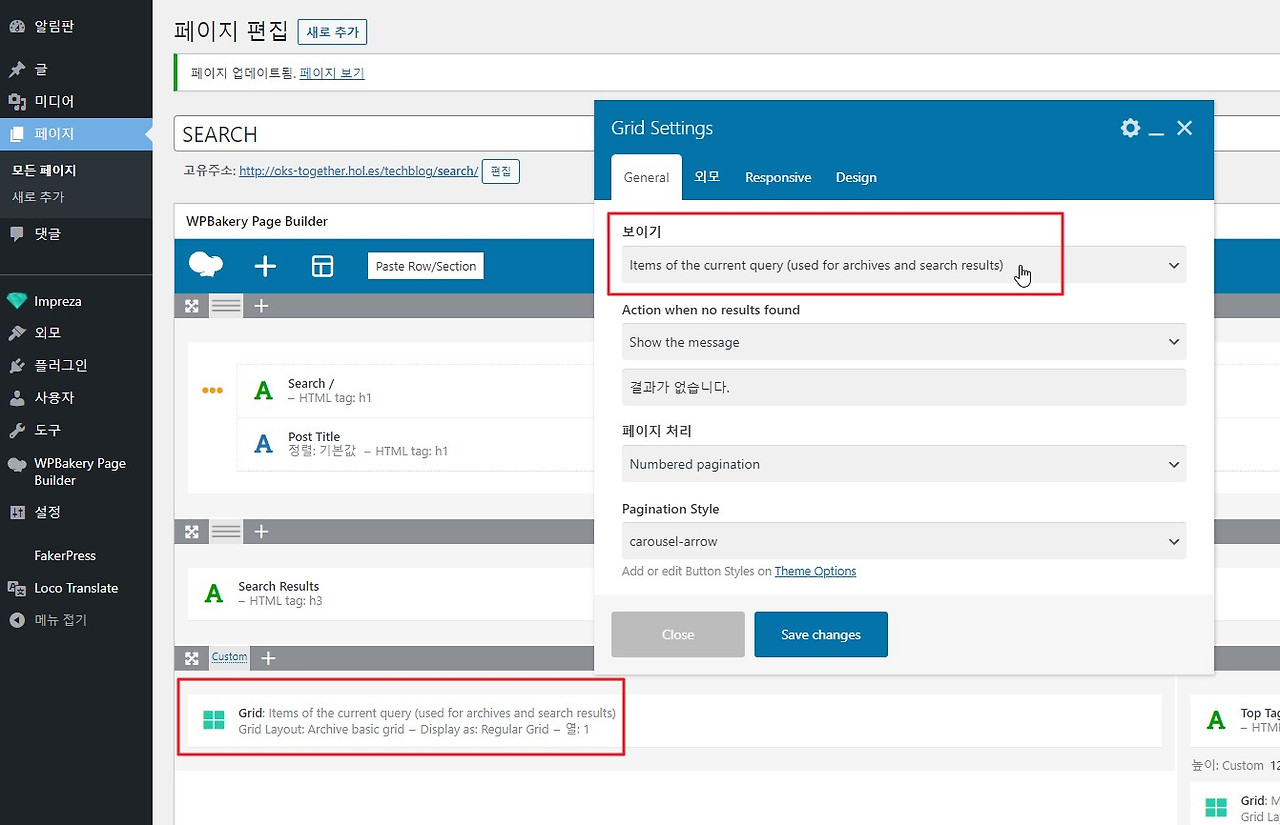Select the Search Results text element
The width and height of the screenshot is (1280, 825).
click(x=390, y=593)
